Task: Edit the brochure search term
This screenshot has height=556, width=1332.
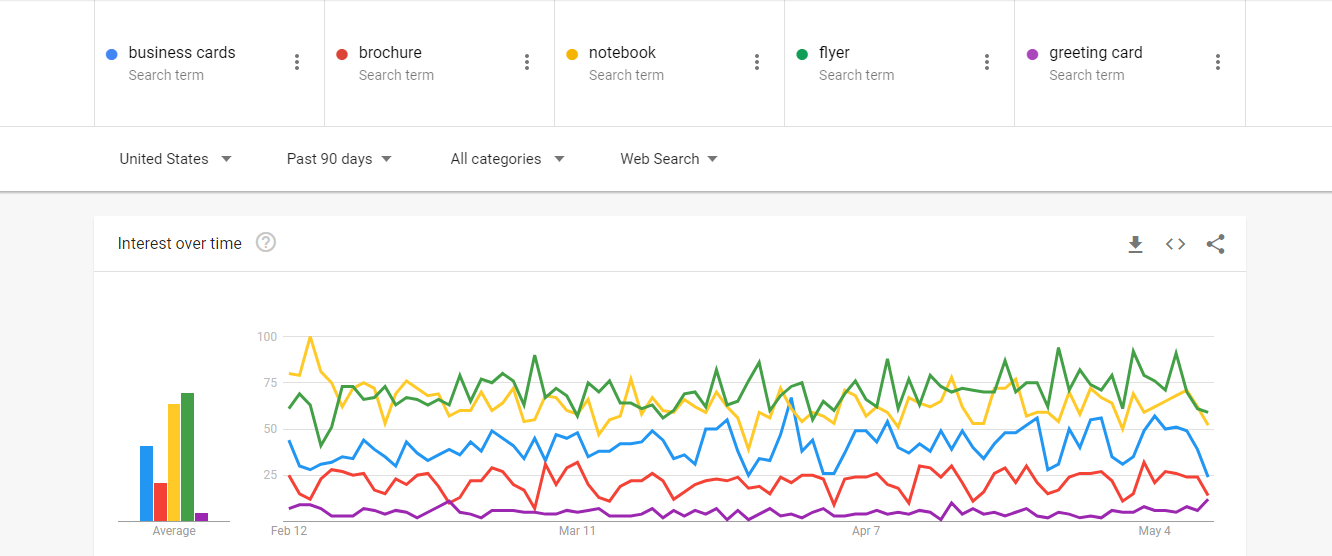Action: point(390,53)
